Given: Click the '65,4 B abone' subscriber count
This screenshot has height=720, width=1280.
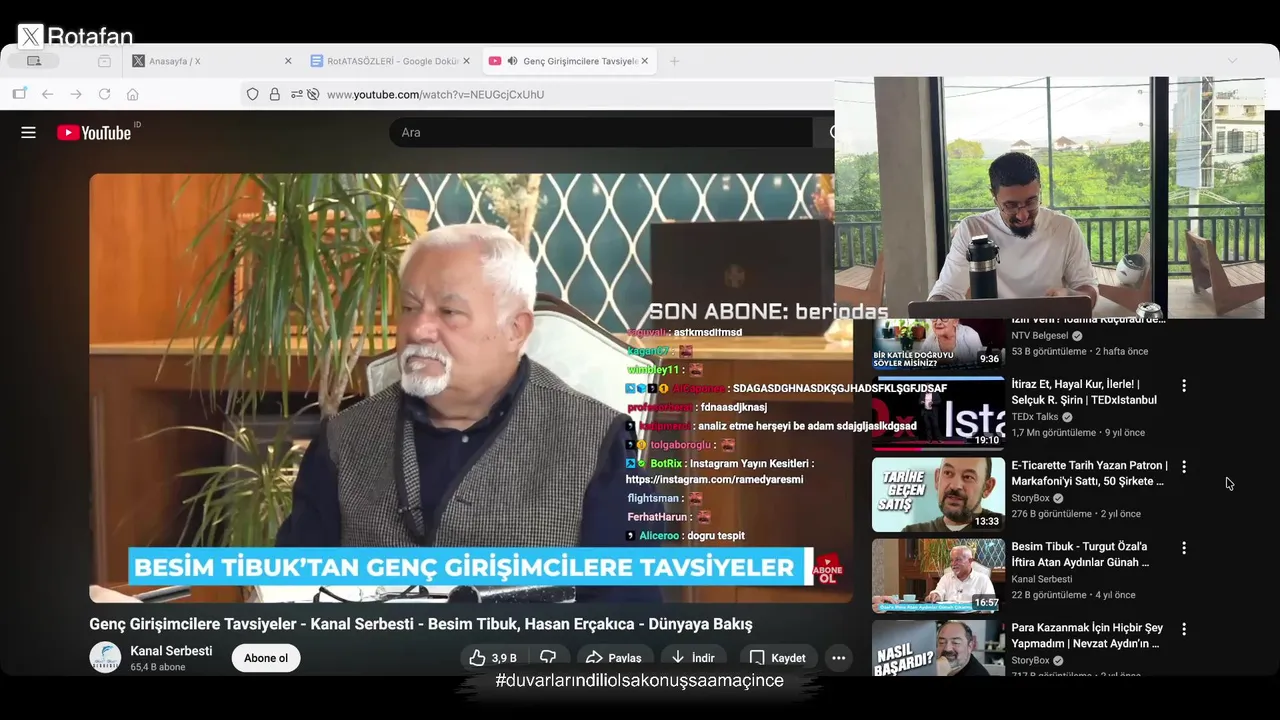Looking at the screenshot, I should (x=157, y=667).
